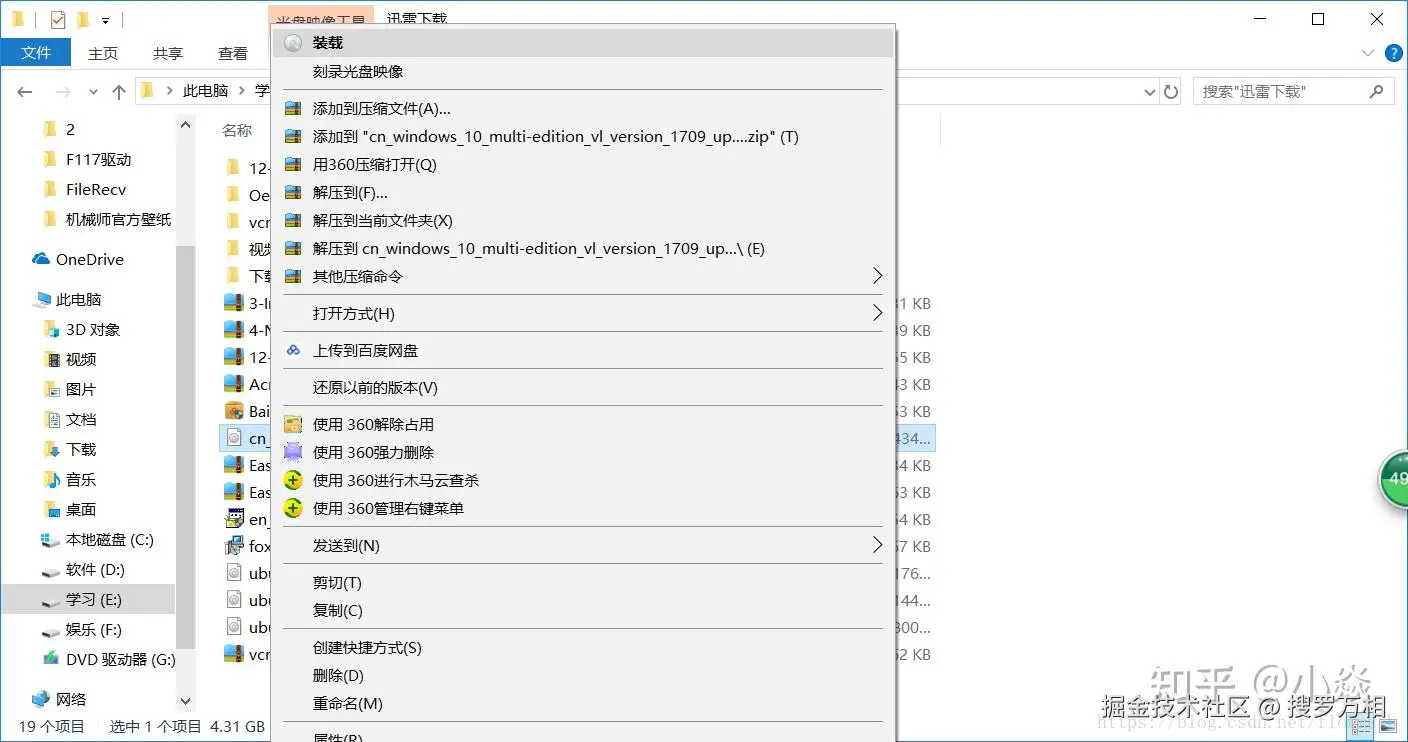The image size is (1408, 742).
Task: Switch to the 查看 ribbon tab
Action: (233, 53)
